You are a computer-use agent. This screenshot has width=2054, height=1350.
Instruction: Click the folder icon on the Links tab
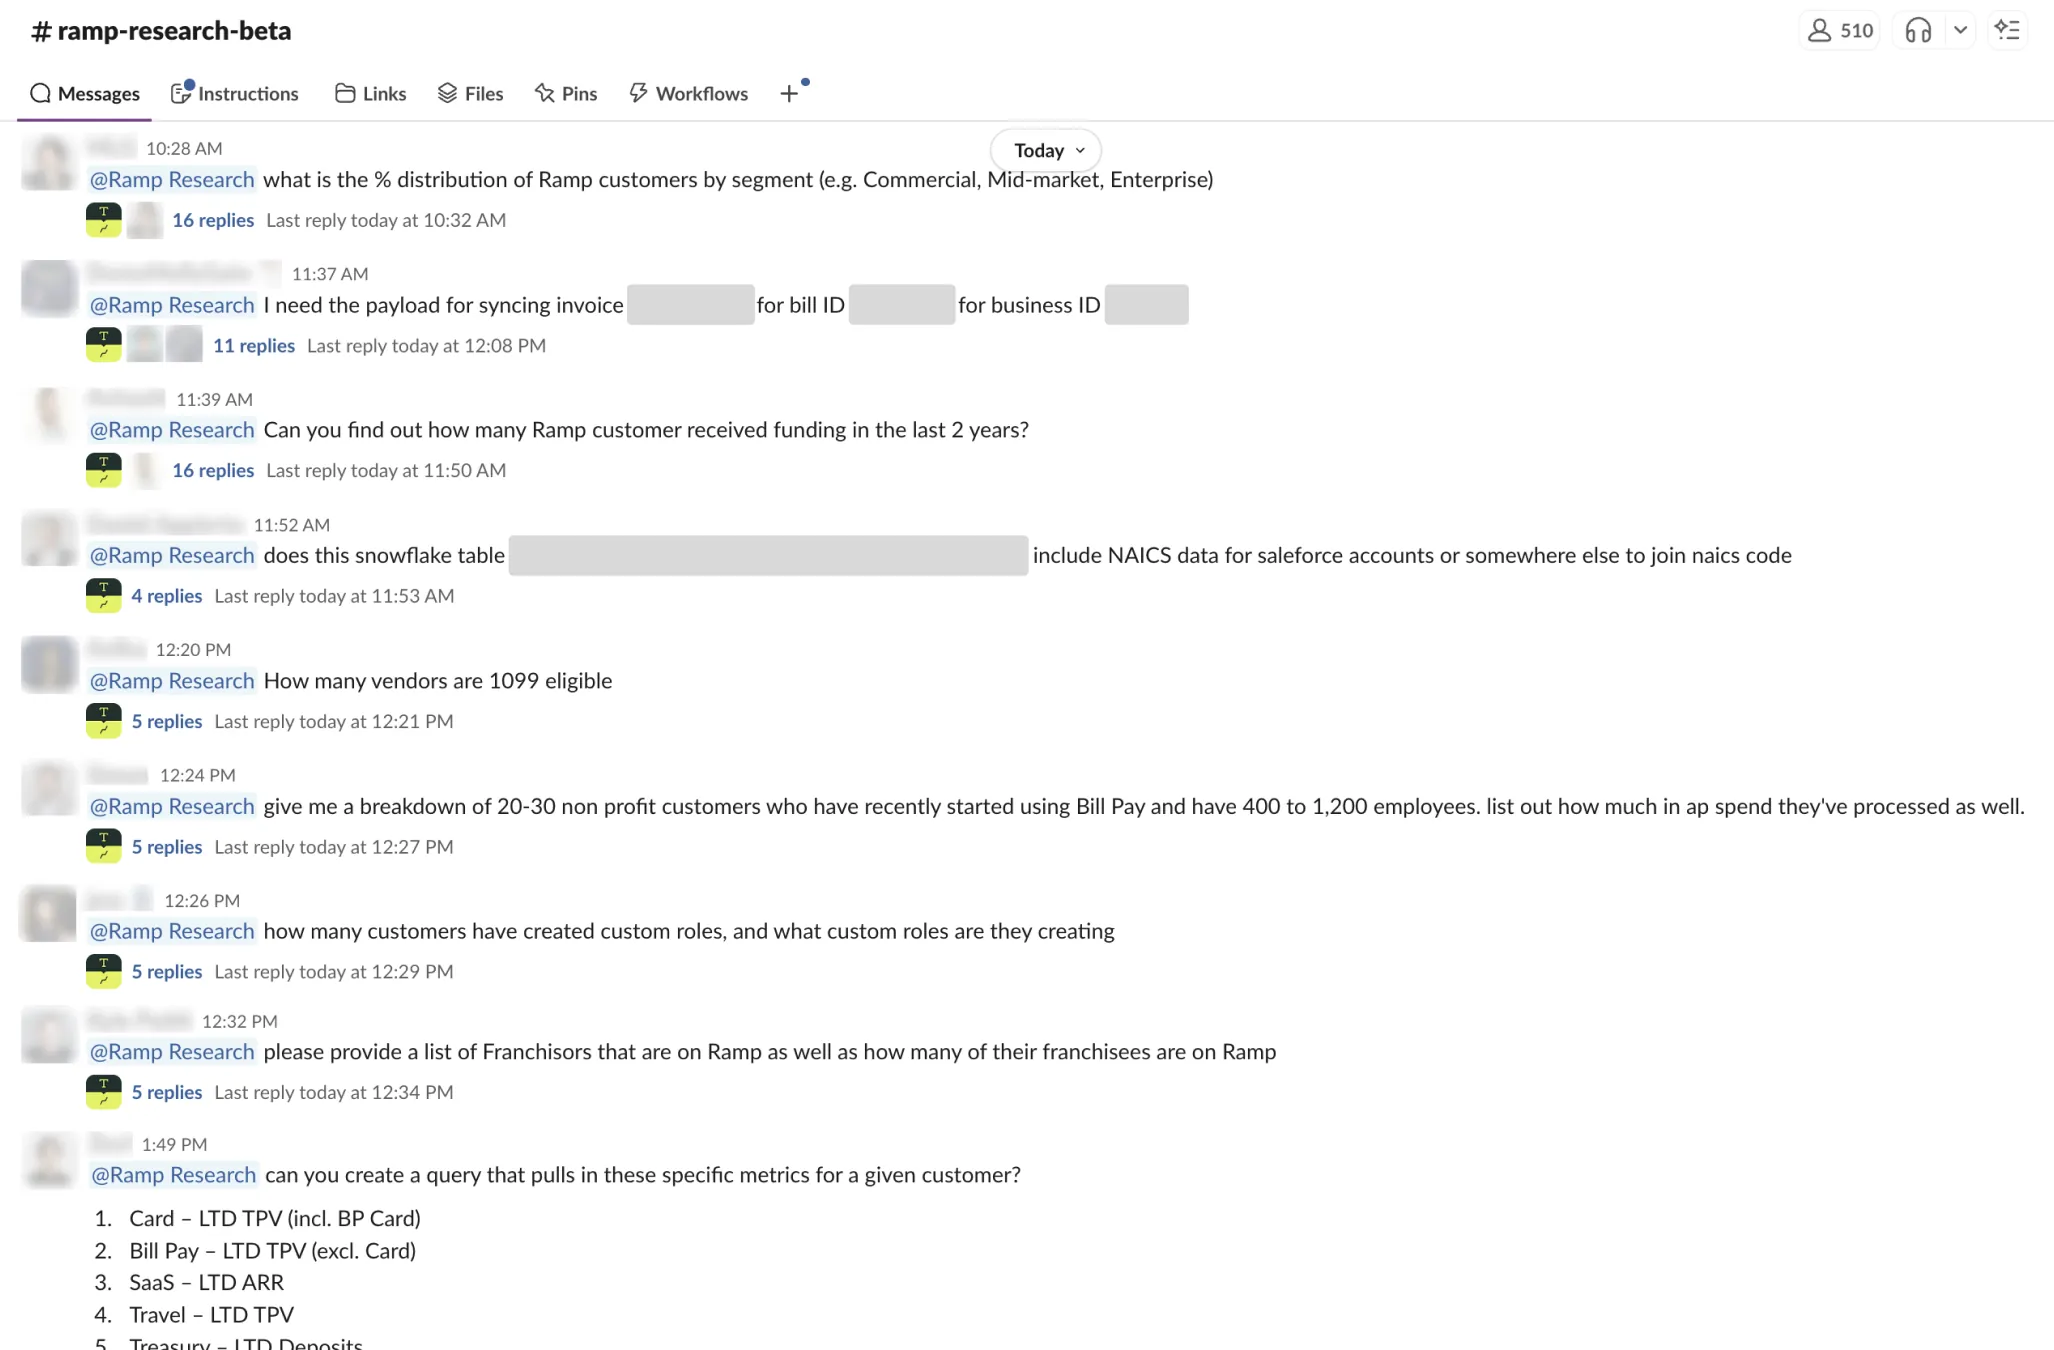pyautogui.click(x=344, y=93)
